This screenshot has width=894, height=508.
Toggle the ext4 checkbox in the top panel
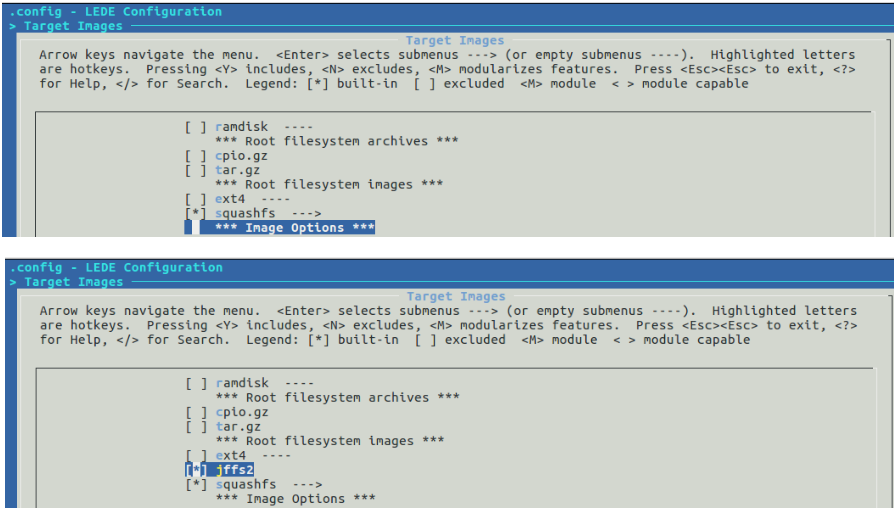[x=196, y=200]
